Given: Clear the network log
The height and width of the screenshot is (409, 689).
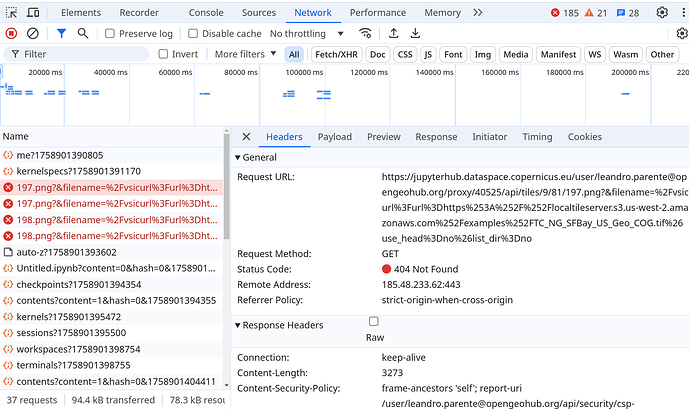Looking at the screenshot, I should pos(36,33).
